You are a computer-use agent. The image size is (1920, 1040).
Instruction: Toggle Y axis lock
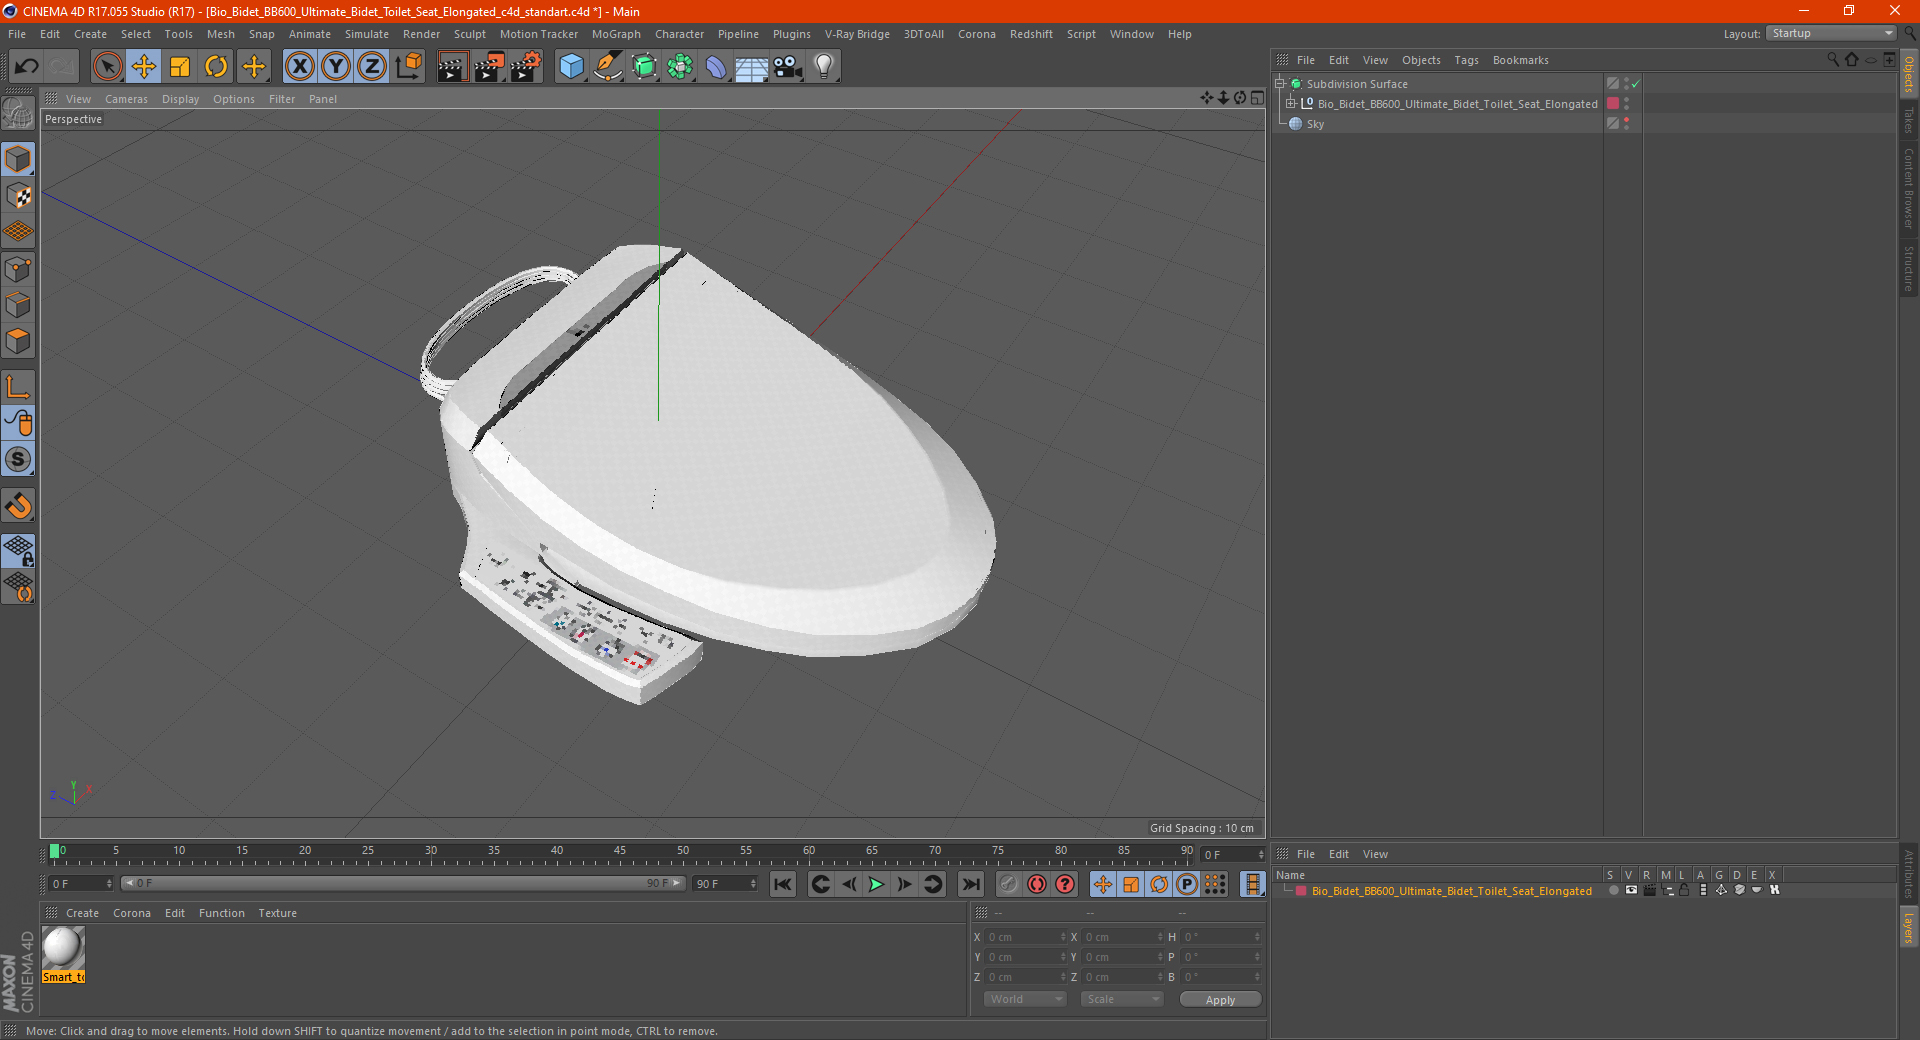[336, 67]
